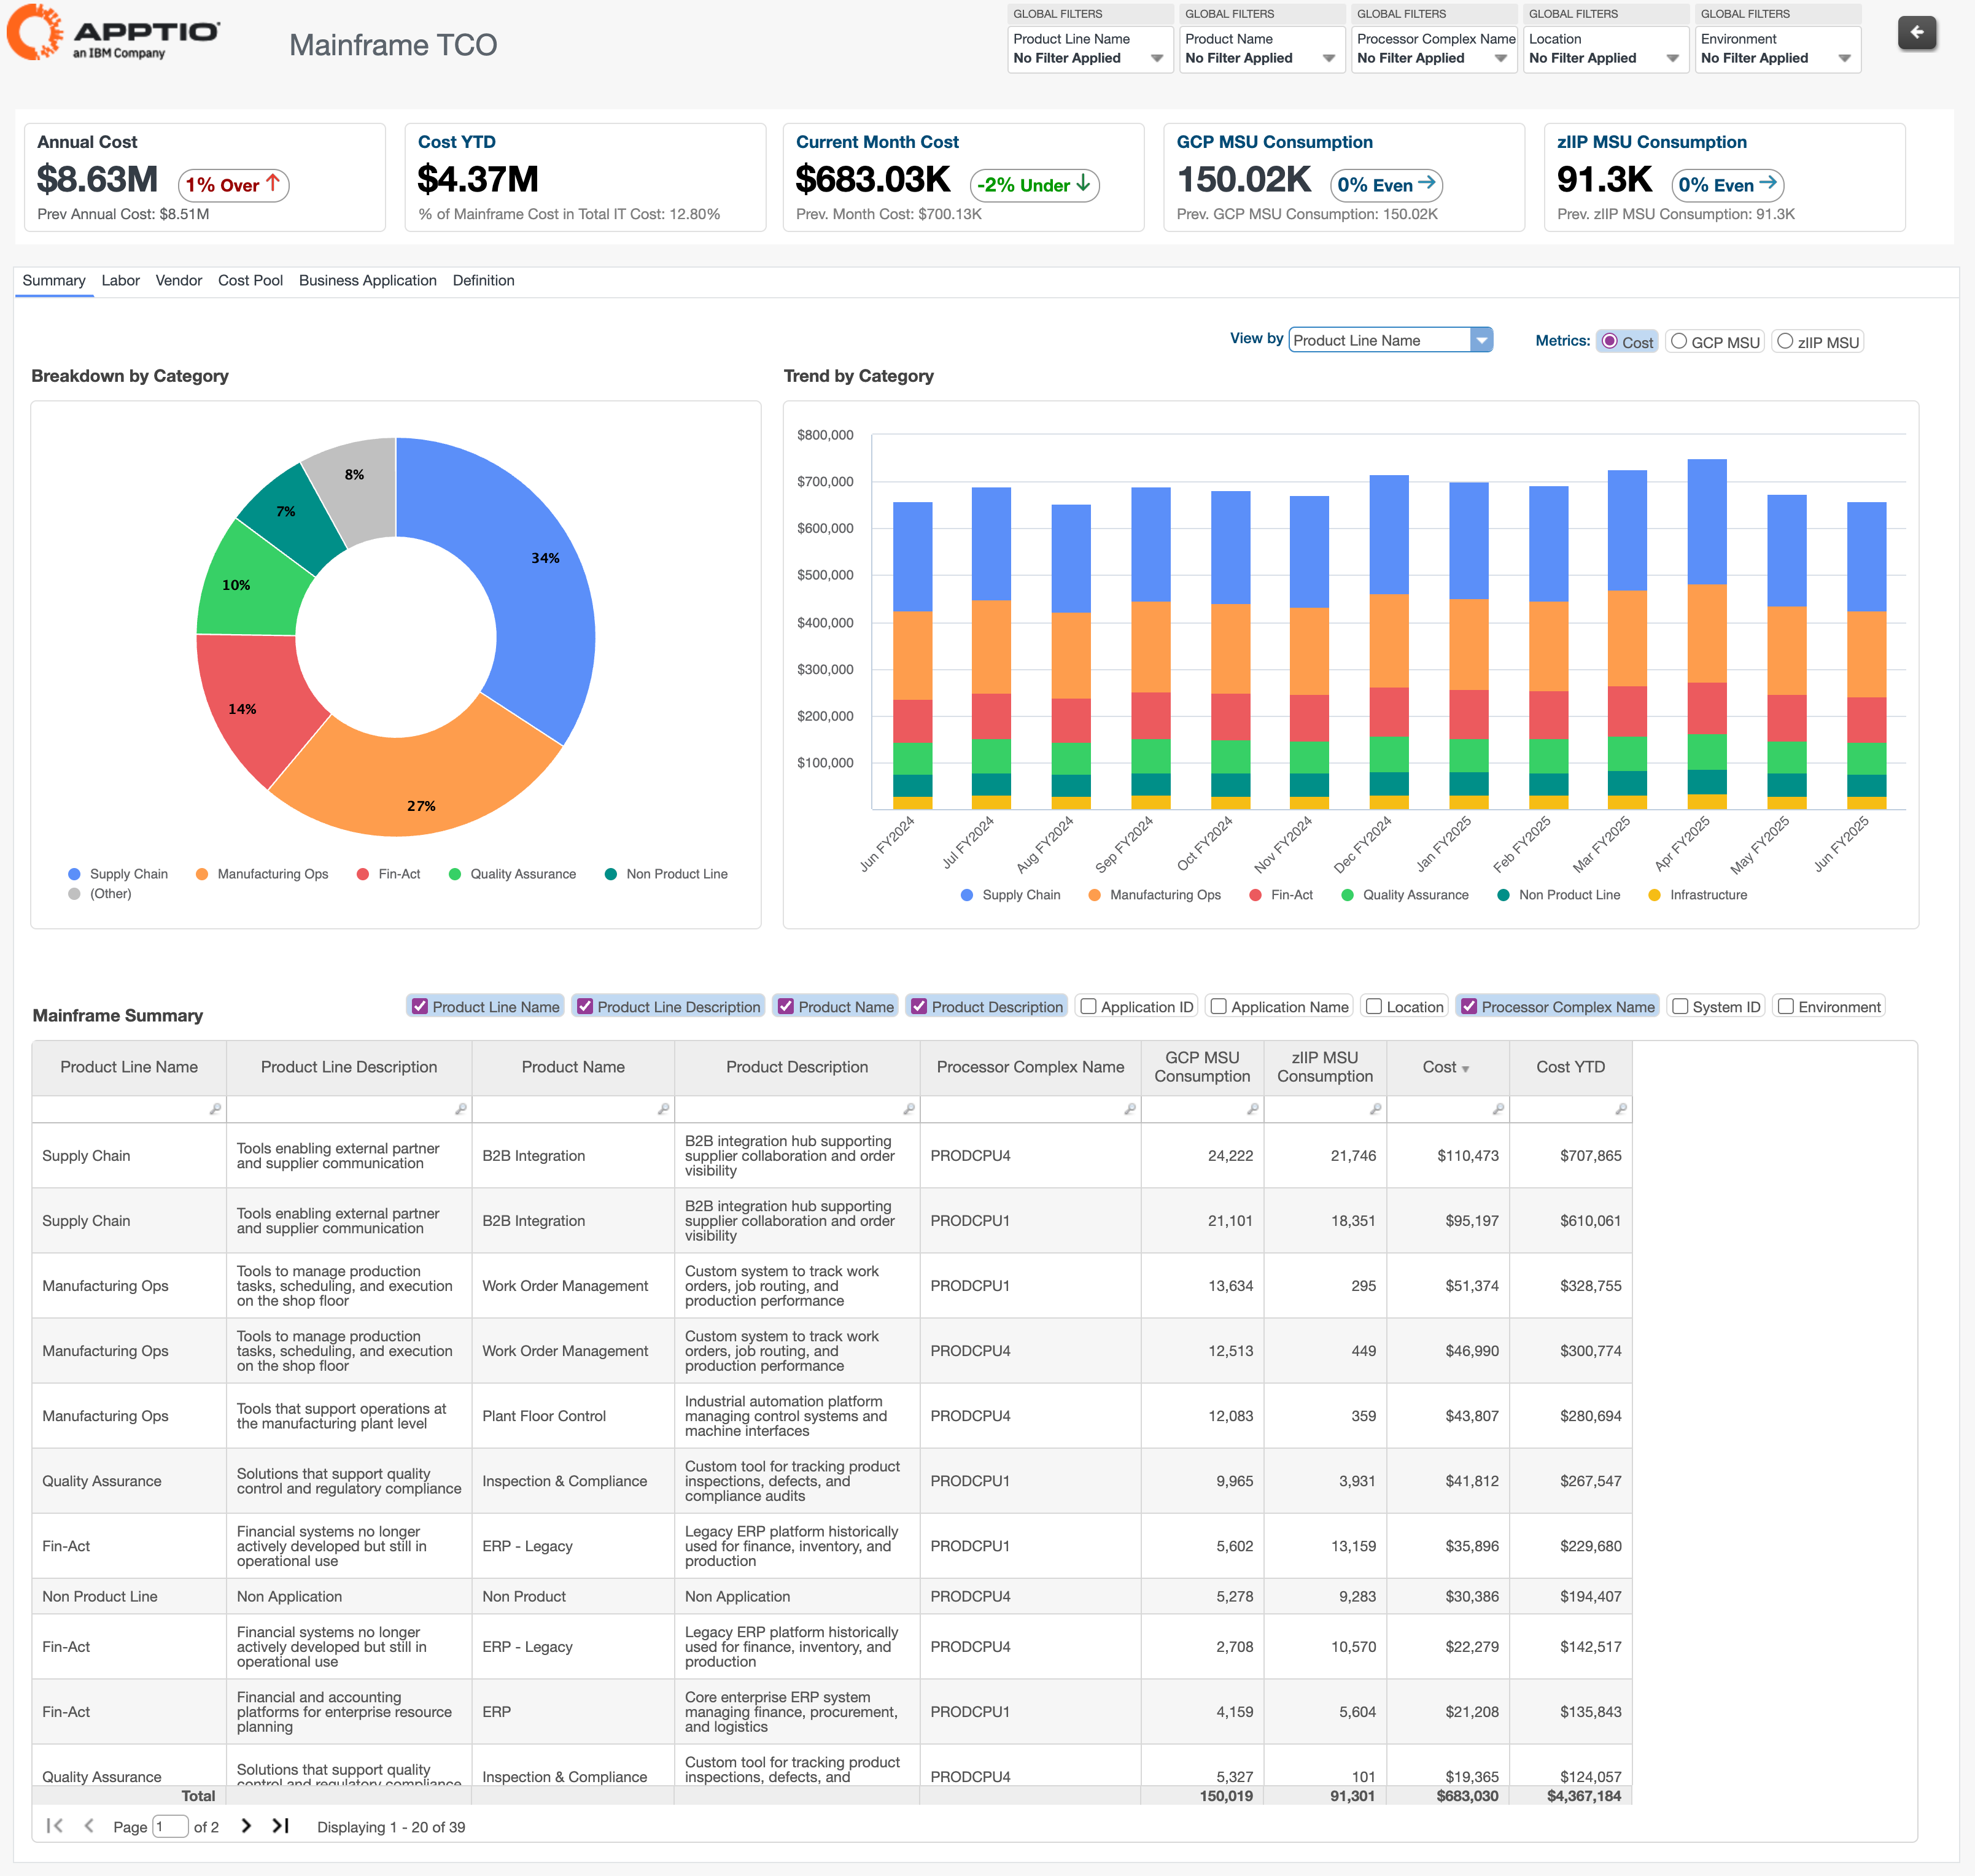Go to previous page of table
The image size is (1975, 1876).
(89, 1826)
